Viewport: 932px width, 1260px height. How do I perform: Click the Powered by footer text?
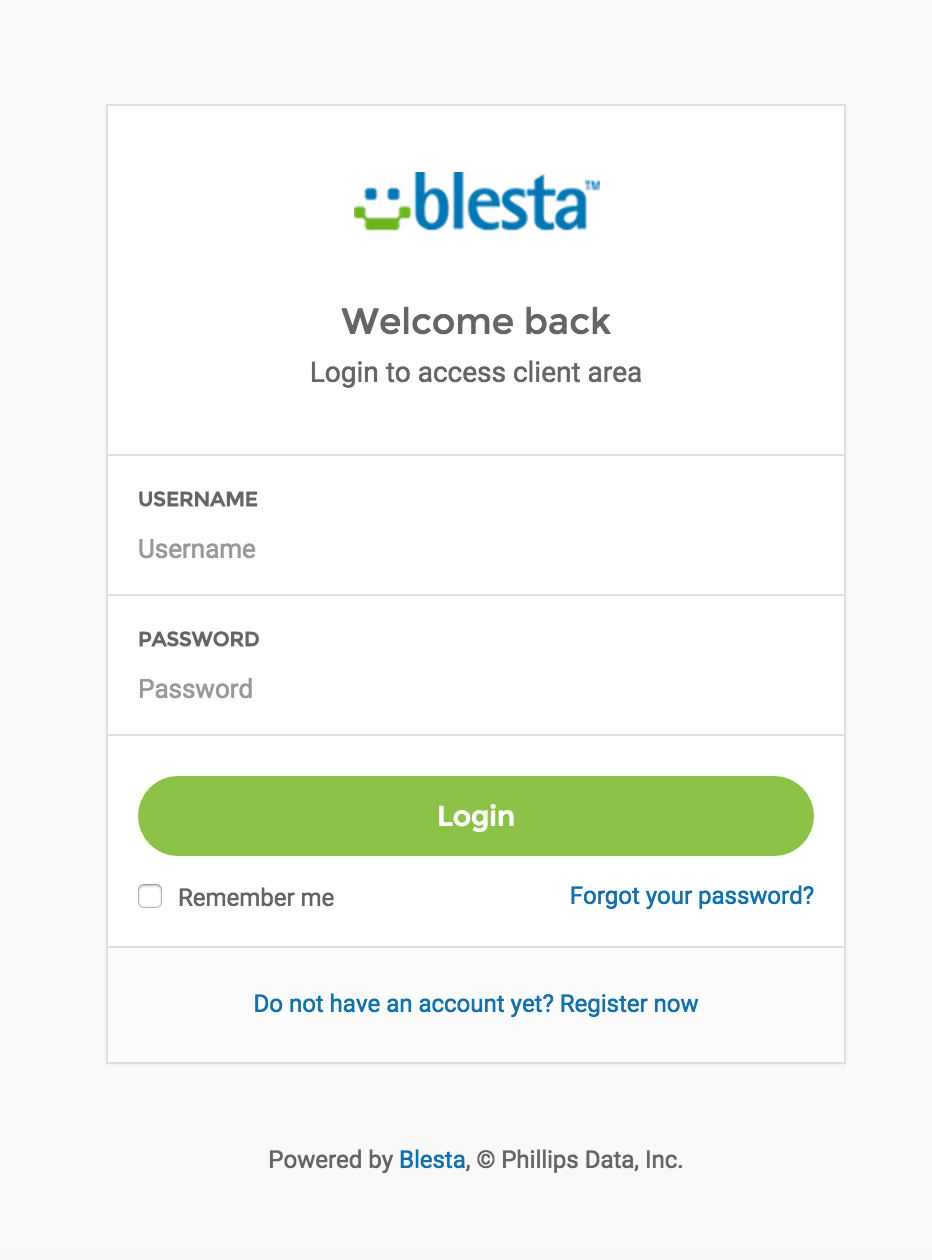(331, 1160)
